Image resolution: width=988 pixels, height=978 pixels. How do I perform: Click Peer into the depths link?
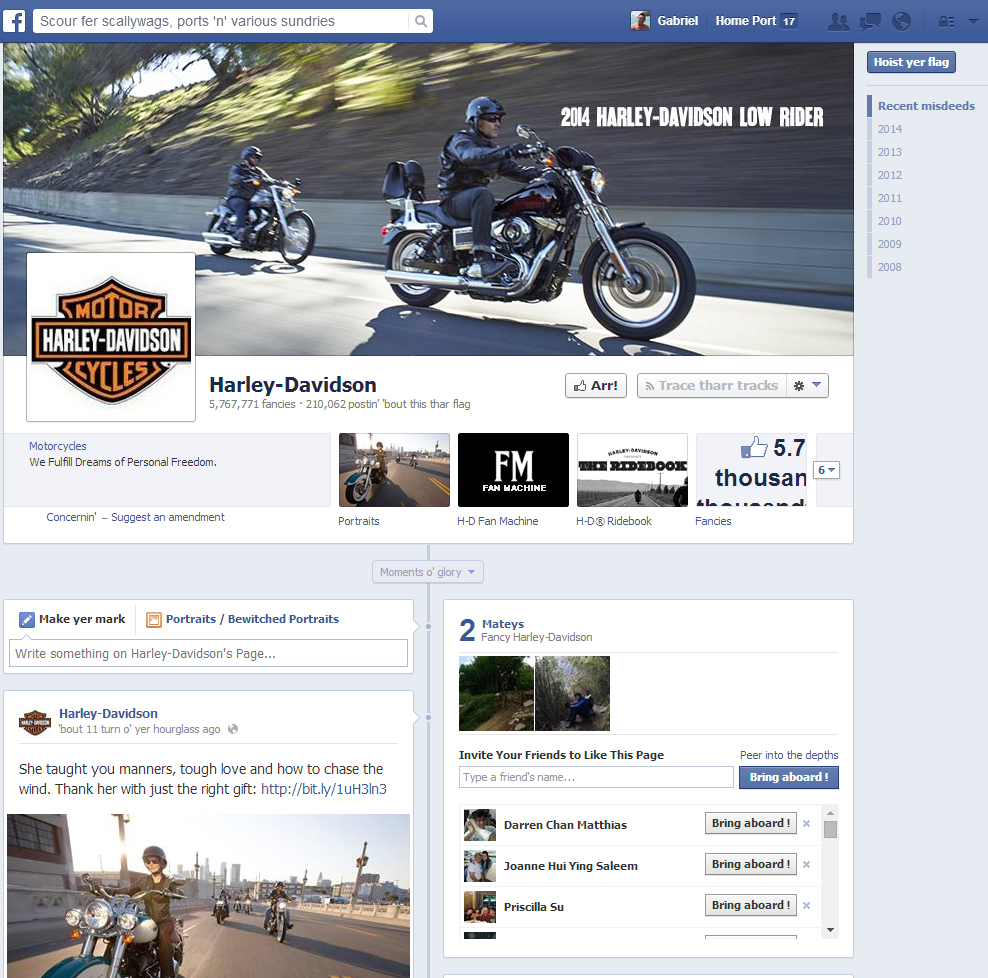click(789, 755)
